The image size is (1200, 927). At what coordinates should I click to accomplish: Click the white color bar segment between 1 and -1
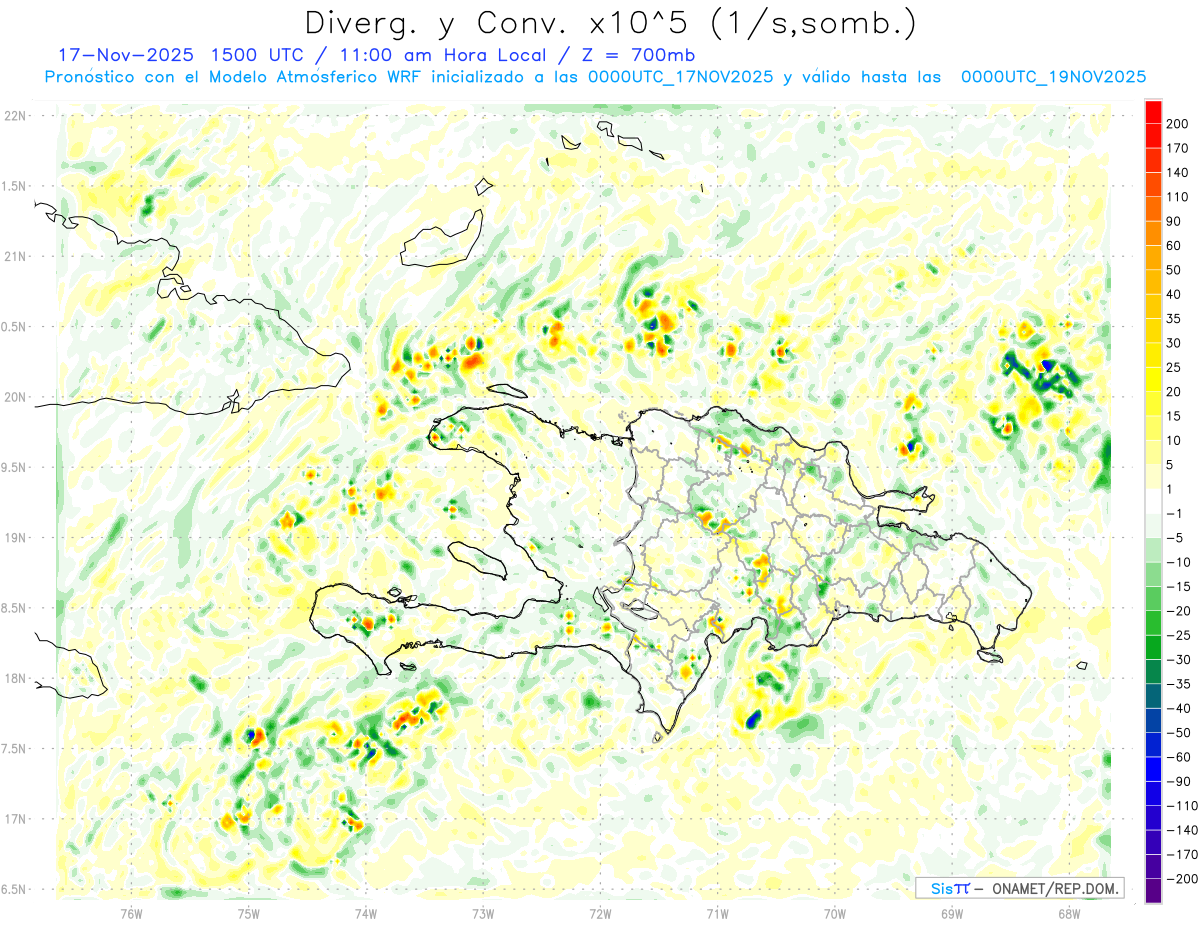point(1153,502)
